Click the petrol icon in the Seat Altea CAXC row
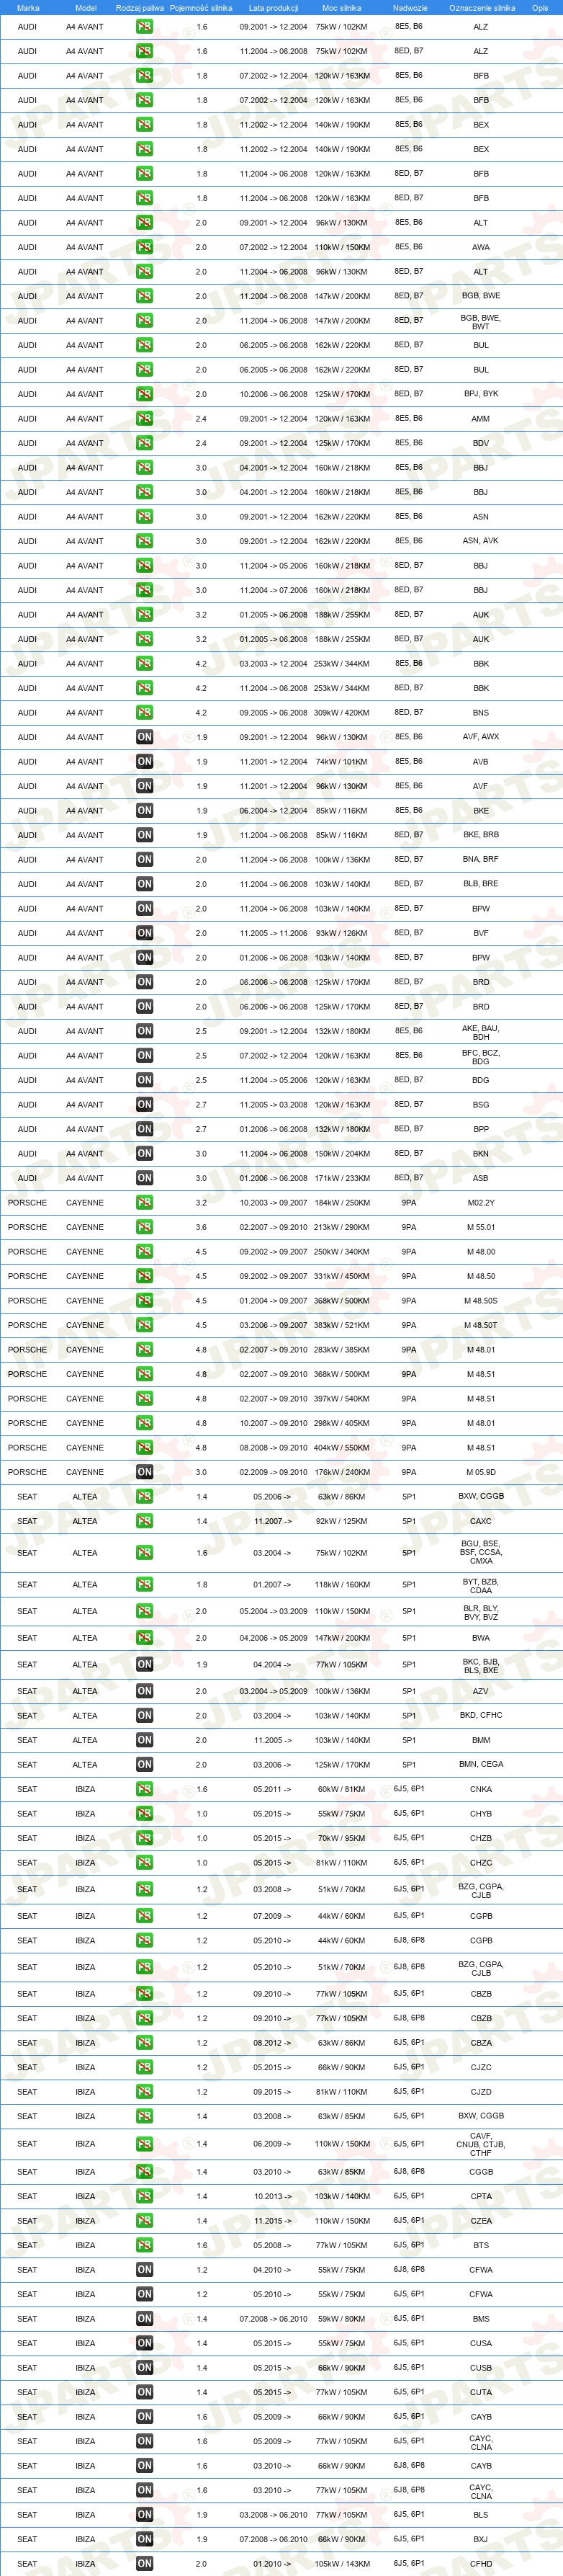This screenshot has height=2576, width=563. [144, 1521]
